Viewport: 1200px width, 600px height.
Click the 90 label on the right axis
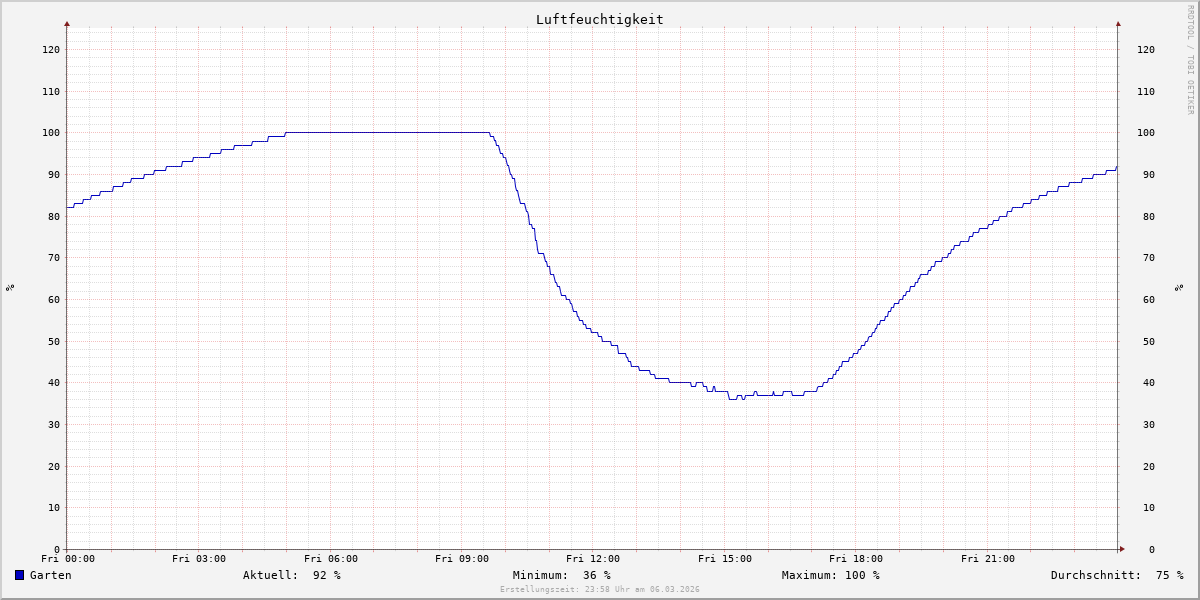[1149, 174]
